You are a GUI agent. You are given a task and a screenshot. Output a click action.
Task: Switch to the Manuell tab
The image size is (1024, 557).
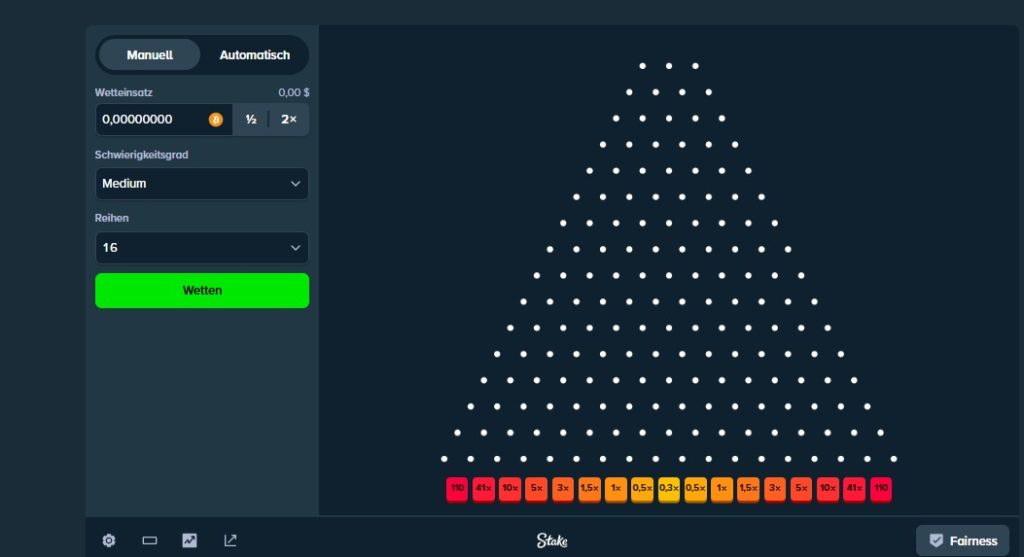[150, 55]
